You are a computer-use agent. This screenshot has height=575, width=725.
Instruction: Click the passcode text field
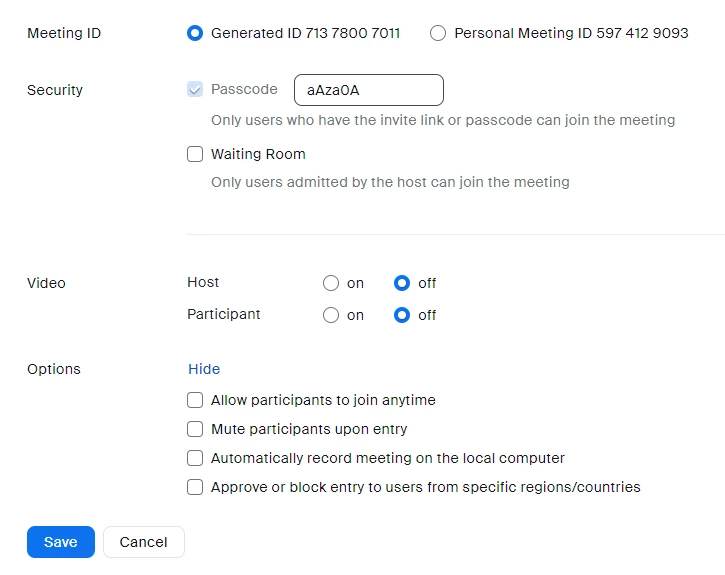(368, 90)
